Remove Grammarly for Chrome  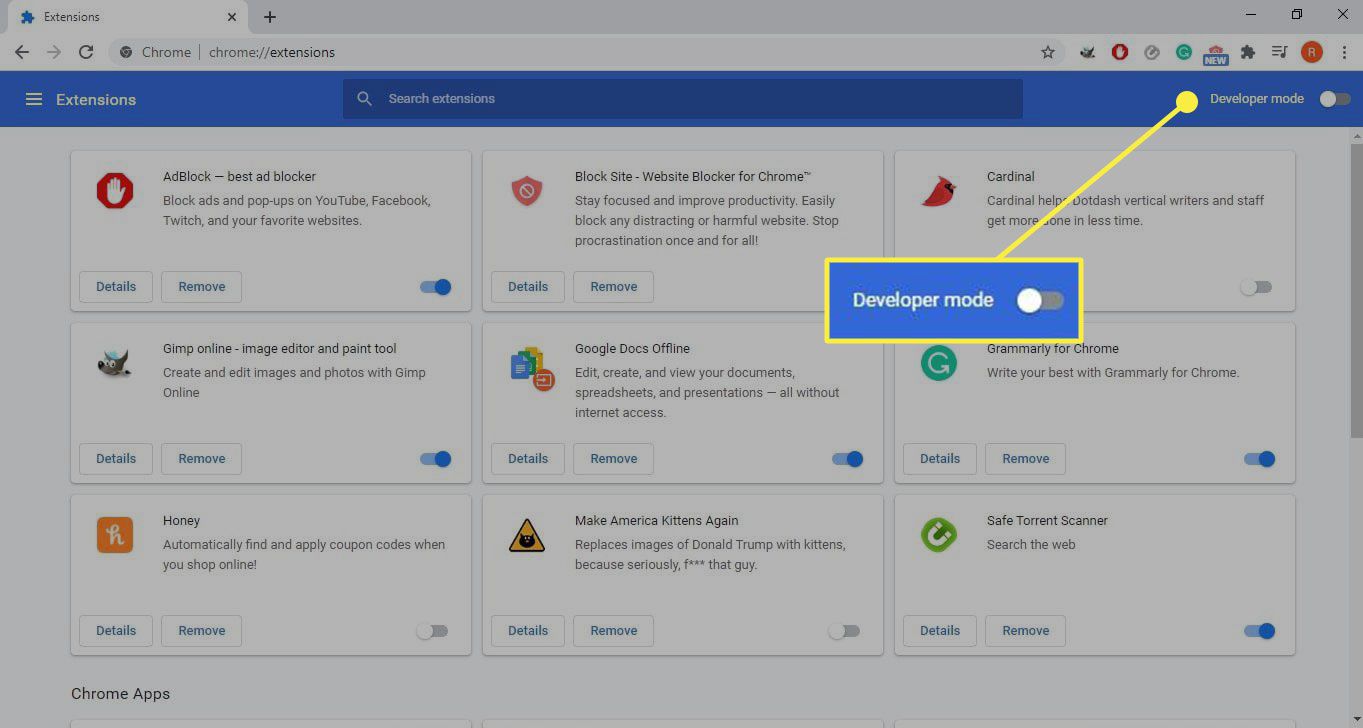pos(1026,458)
